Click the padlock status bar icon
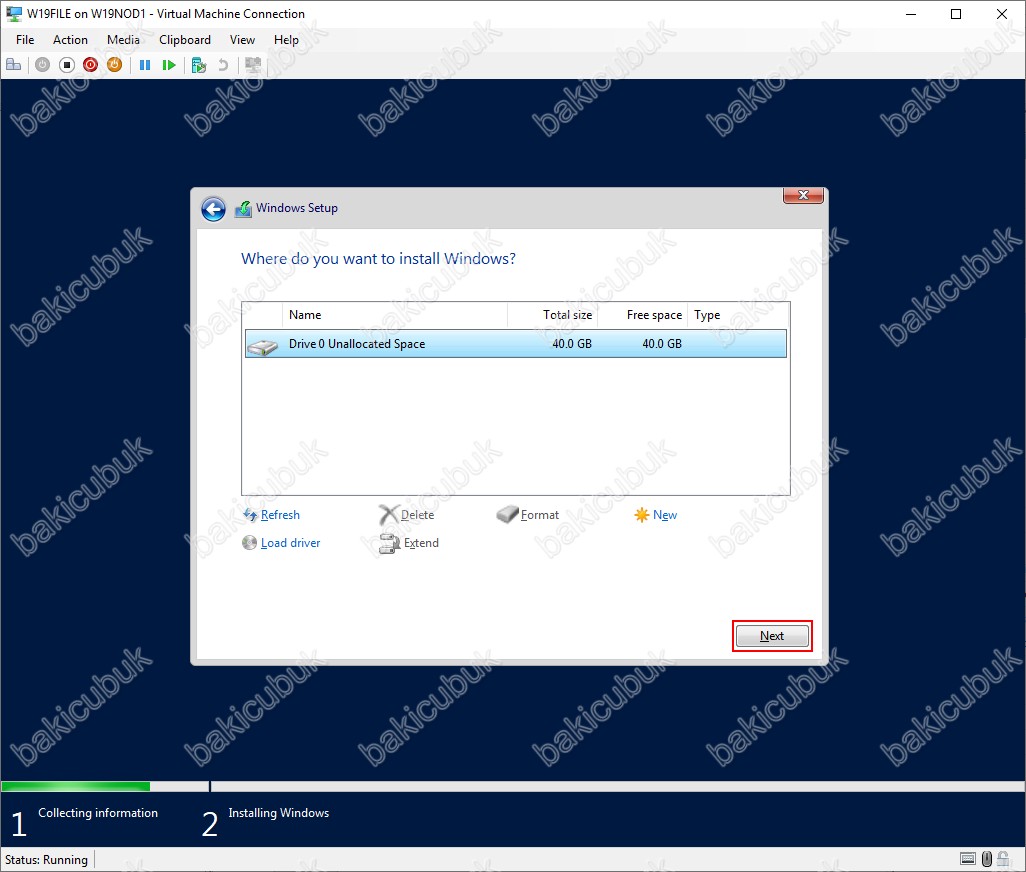 click(x=1003, y=858)
